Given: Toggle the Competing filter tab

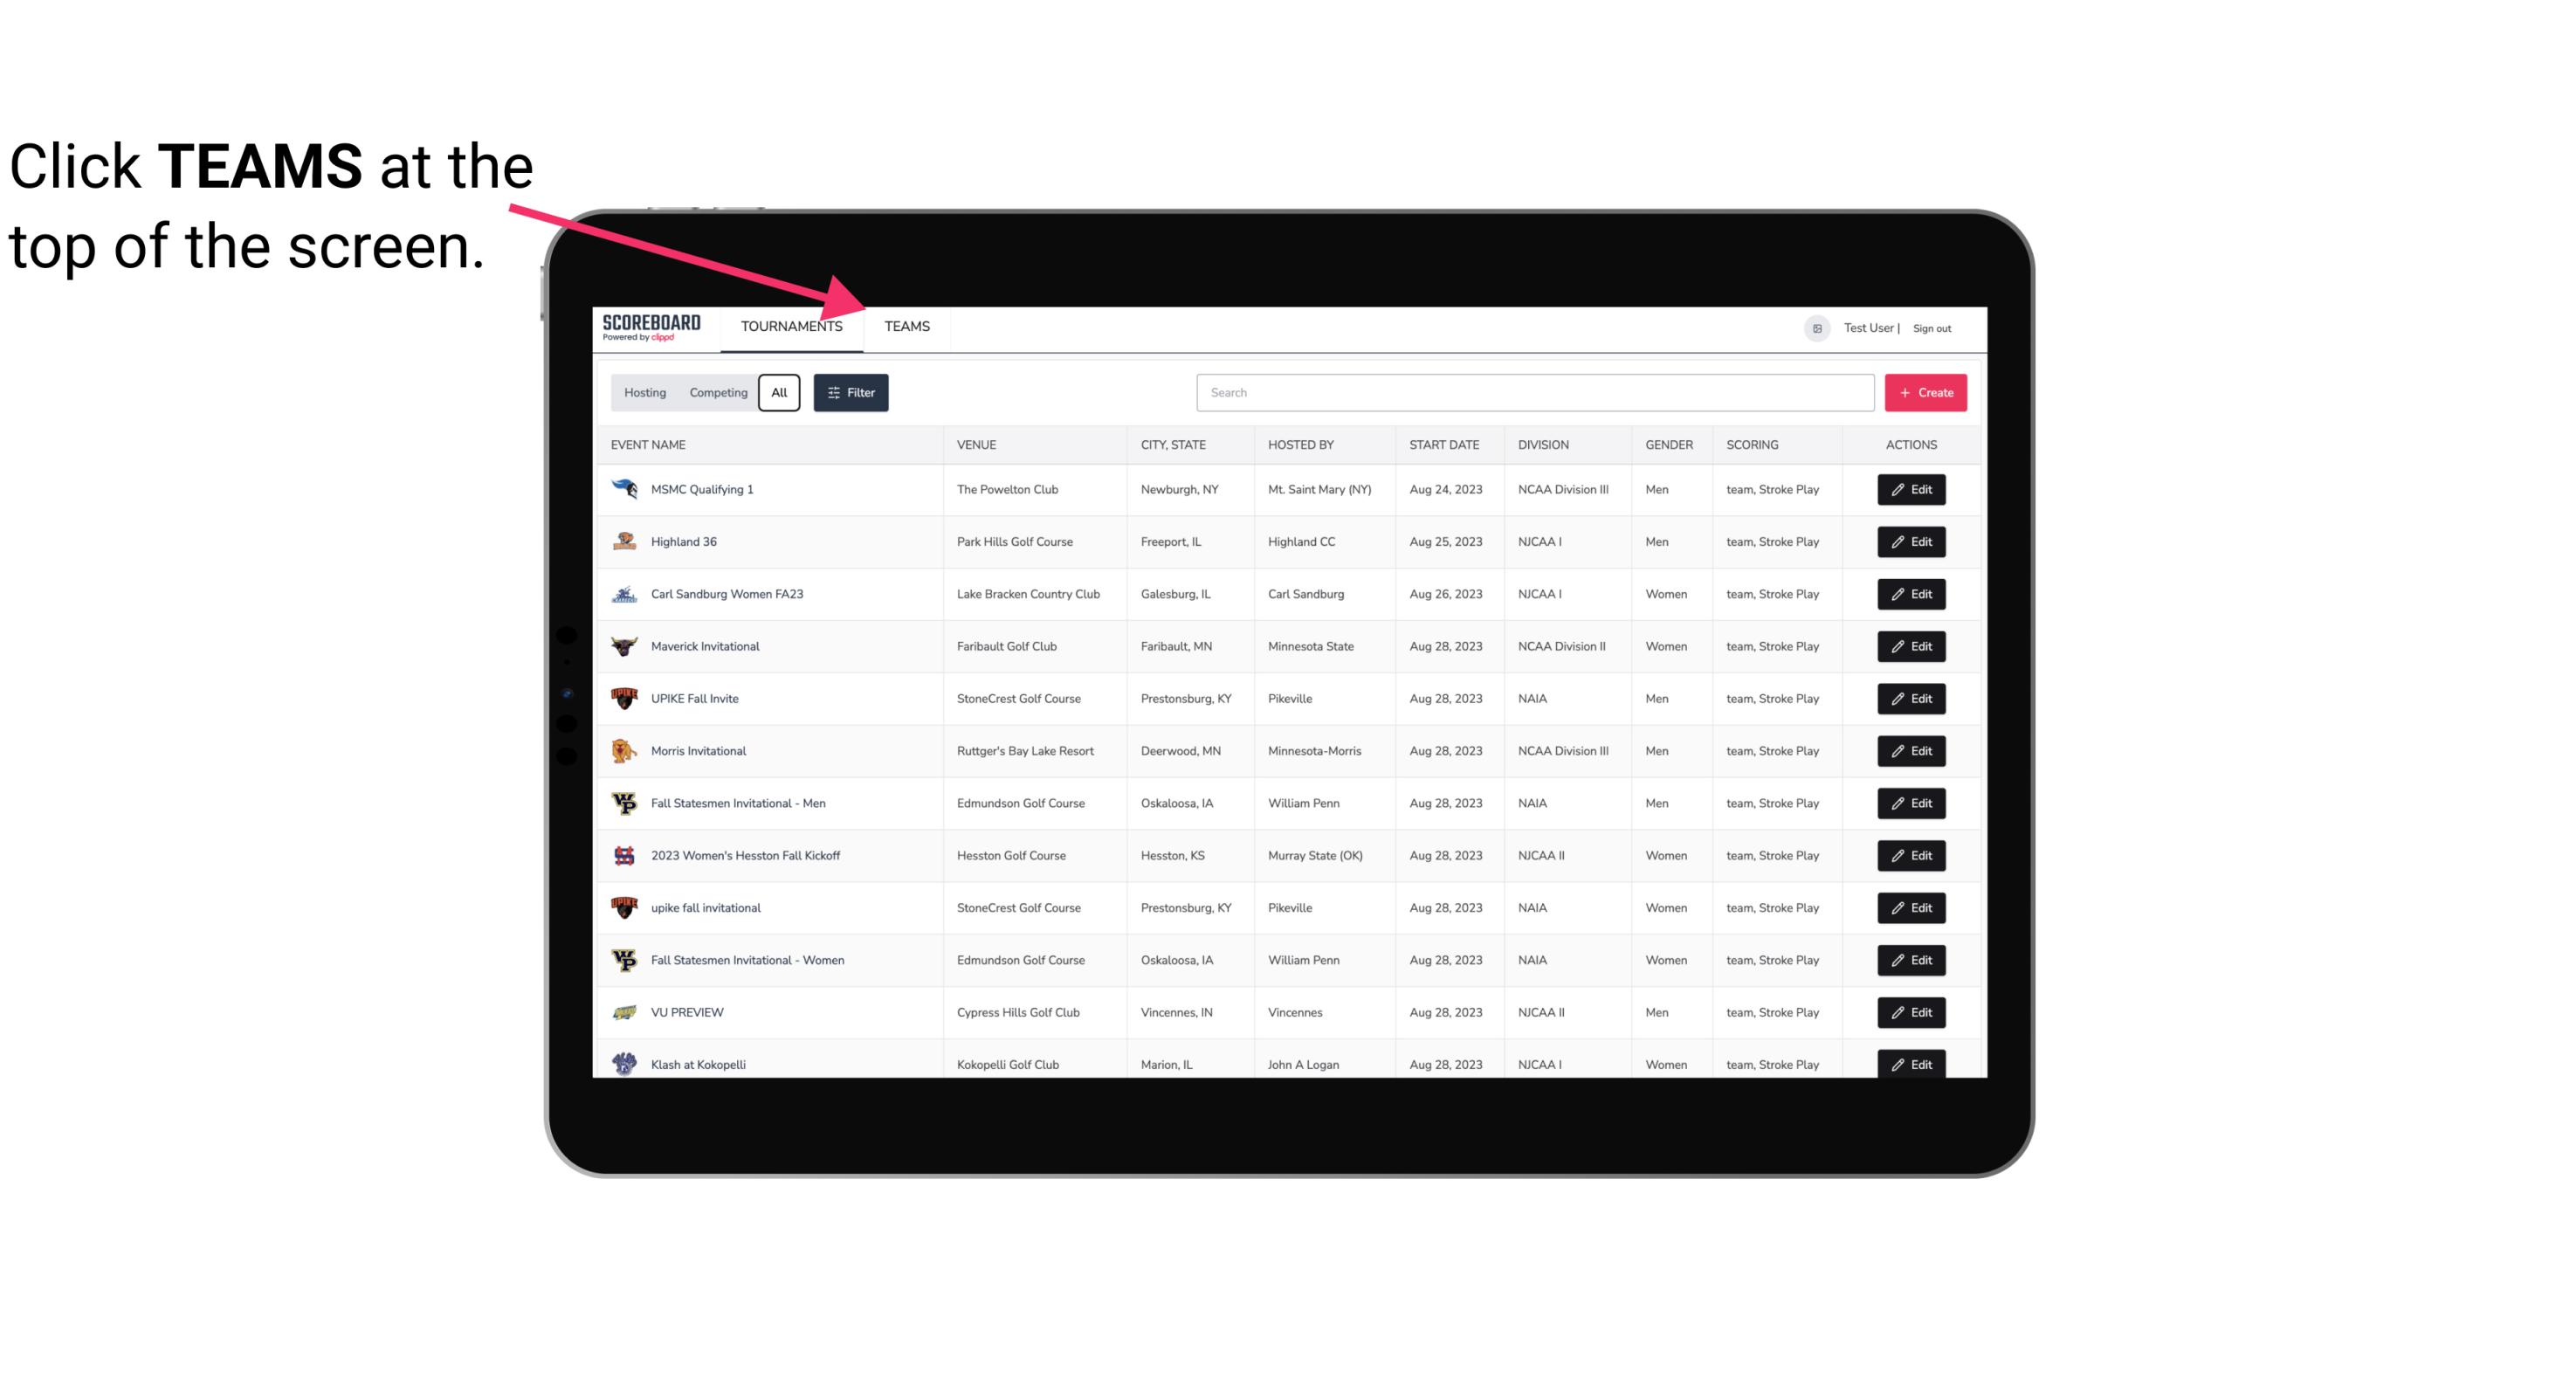Looking at the screenshot, I should coord(715,391).
